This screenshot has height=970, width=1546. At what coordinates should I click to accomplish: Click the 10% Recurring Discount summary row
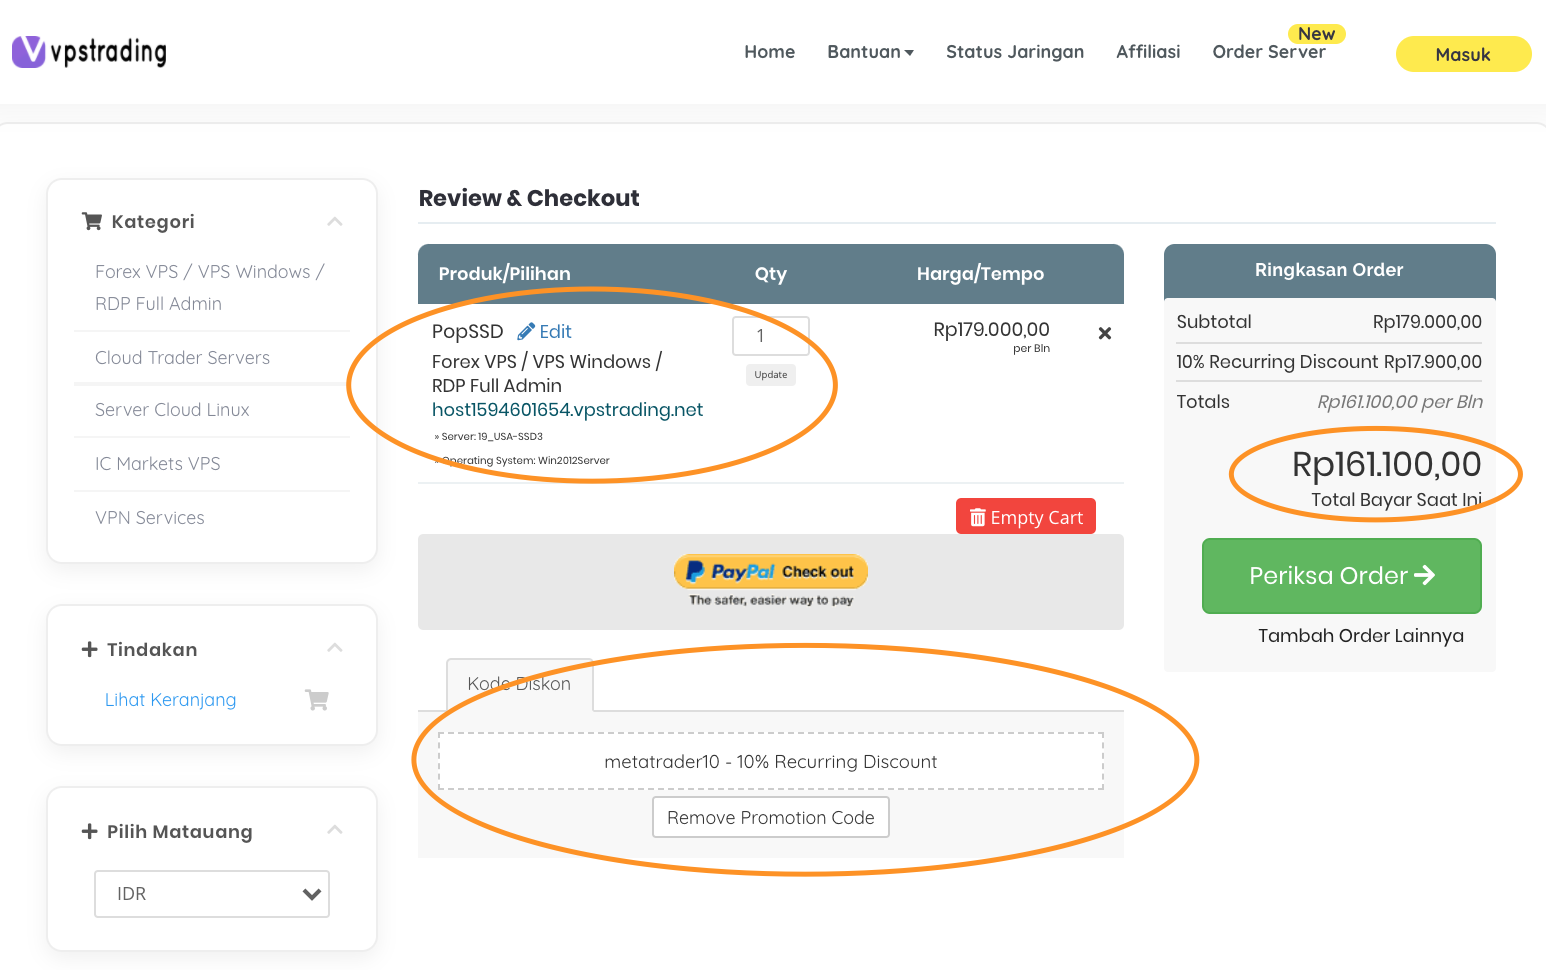(x=1329, y=362)
